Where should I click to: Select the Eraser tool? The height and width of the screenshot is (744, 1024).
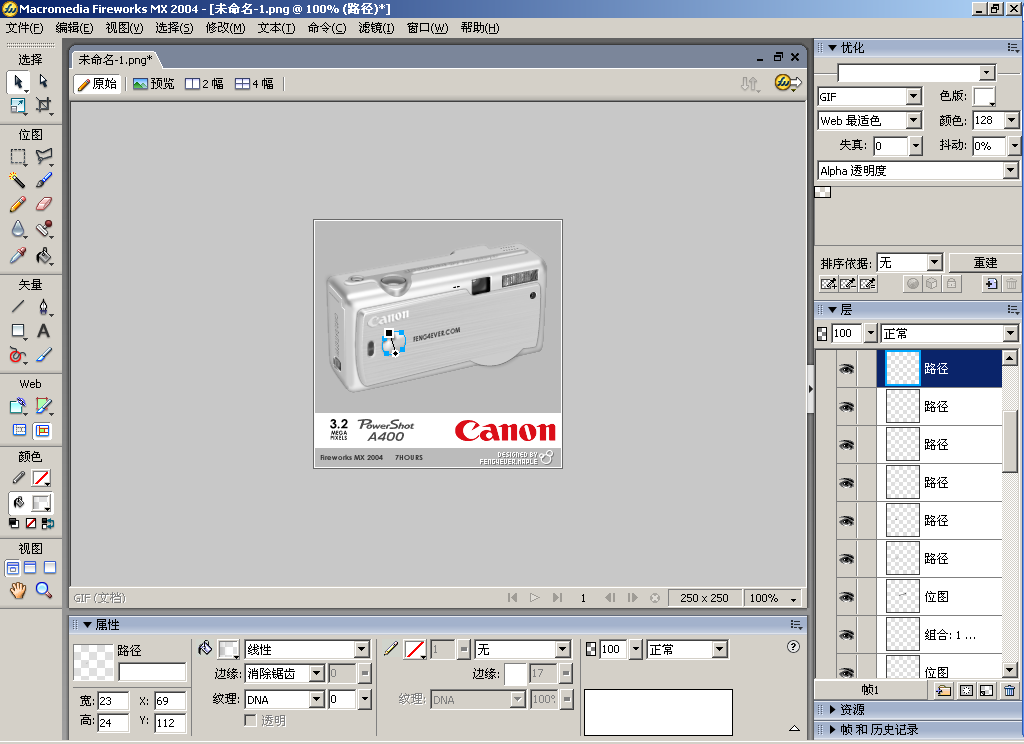pos(43,204)
